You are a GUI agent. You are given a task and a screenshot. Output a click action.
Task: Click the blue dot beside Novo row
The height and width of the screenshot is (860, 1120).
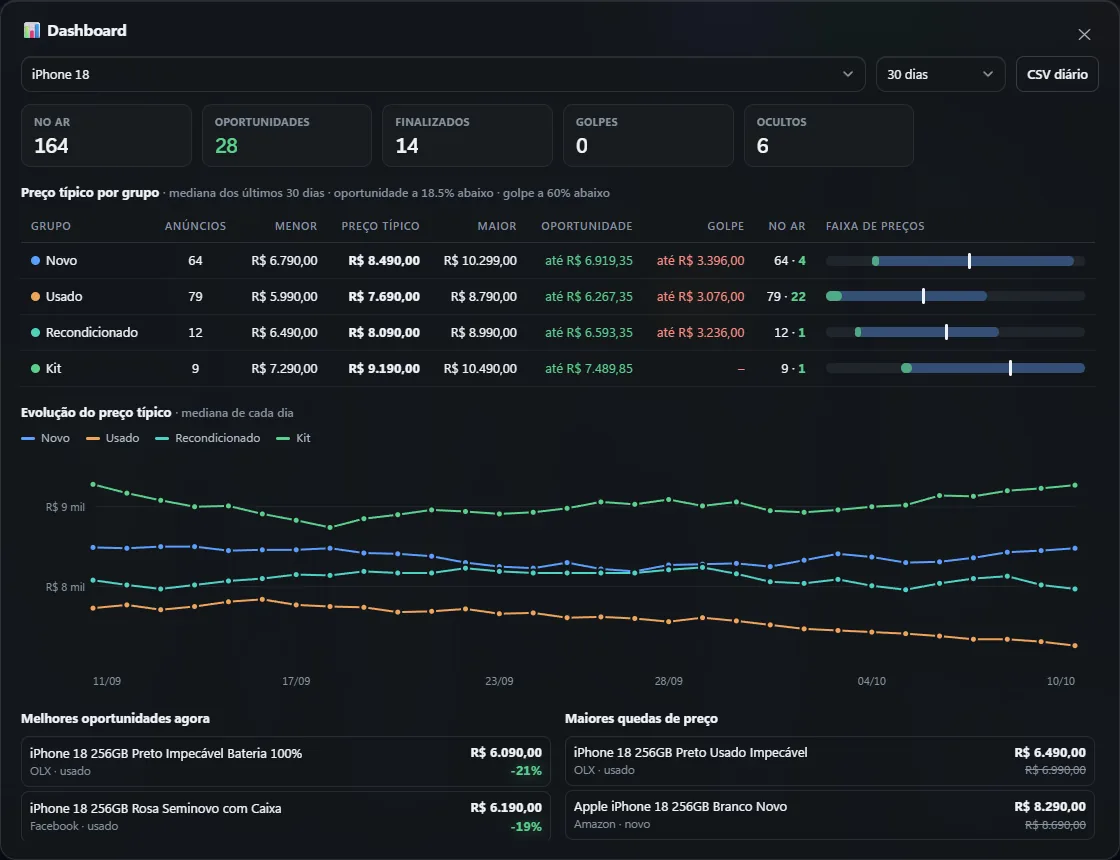(35, 261)
